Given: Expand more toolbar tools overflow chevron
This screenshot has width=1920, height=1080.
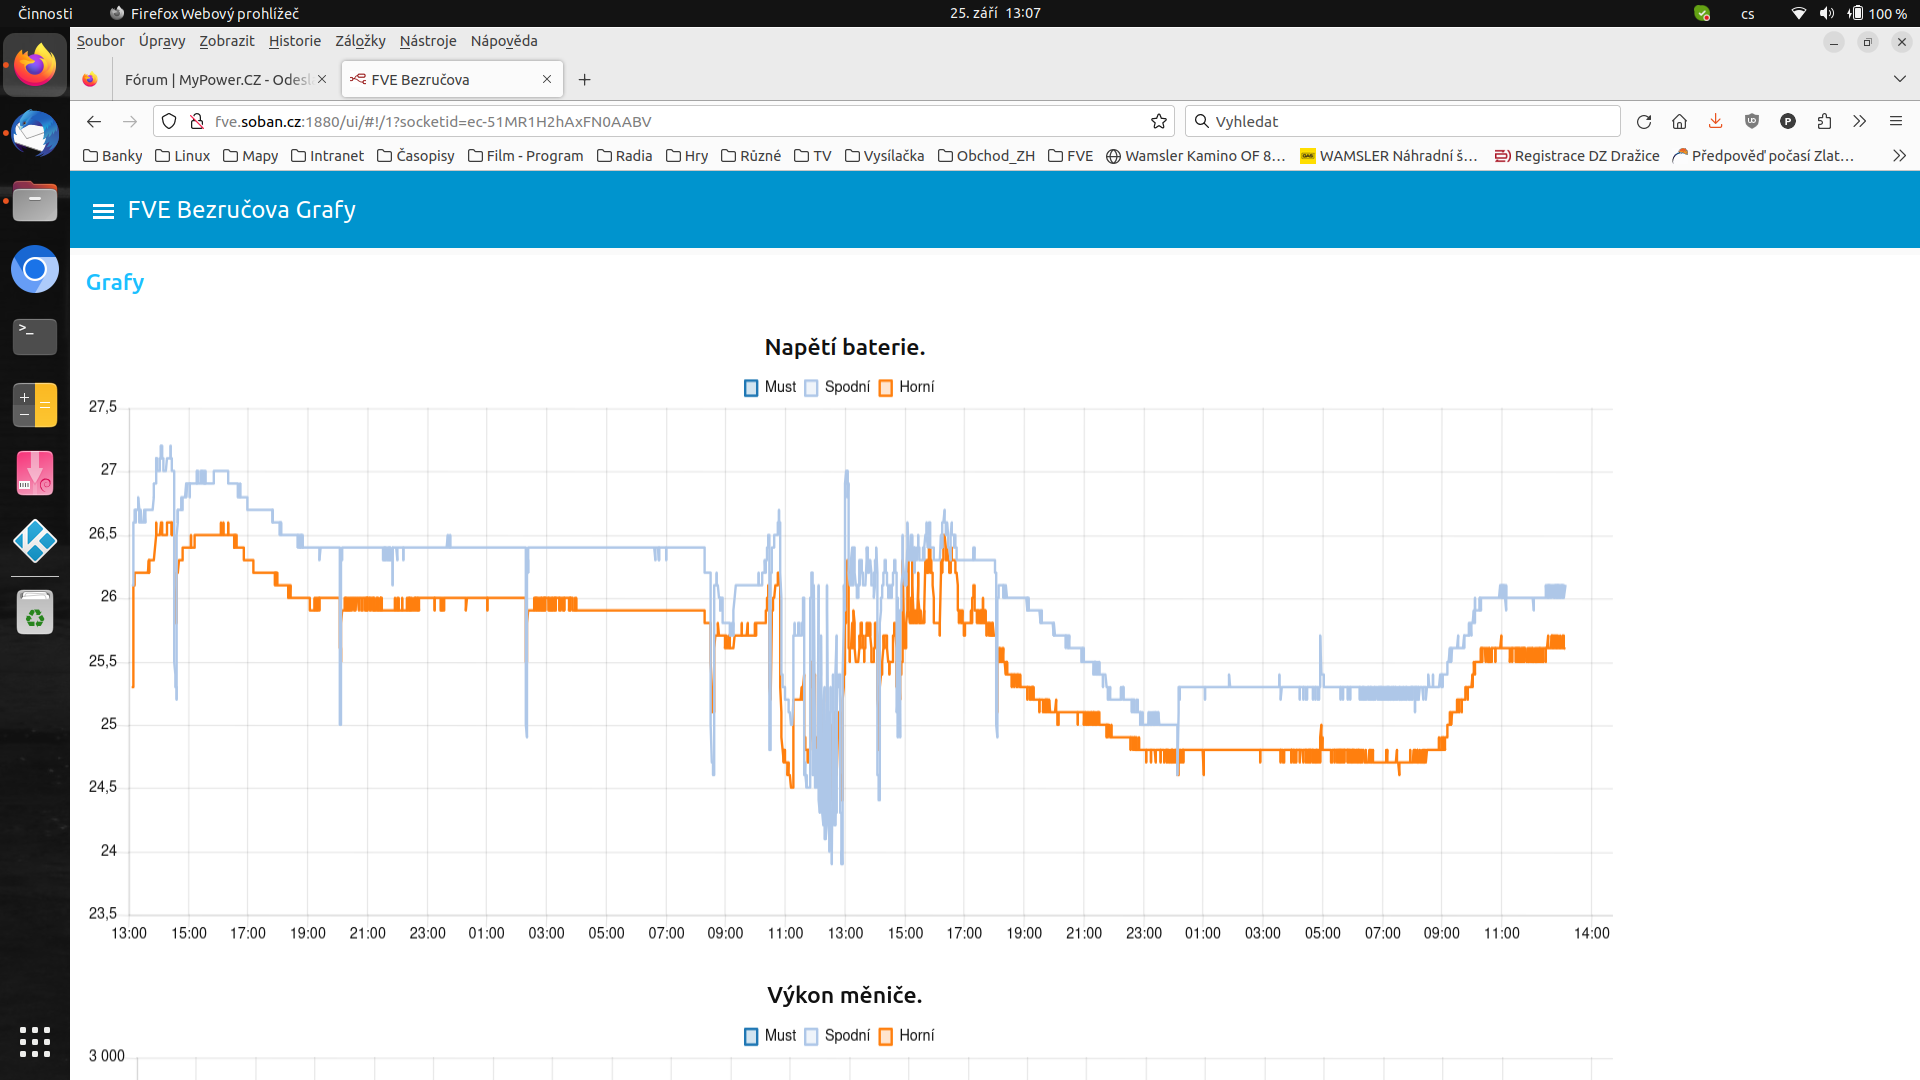Looking at the screenshot, I should click(x=1859, y=121).
